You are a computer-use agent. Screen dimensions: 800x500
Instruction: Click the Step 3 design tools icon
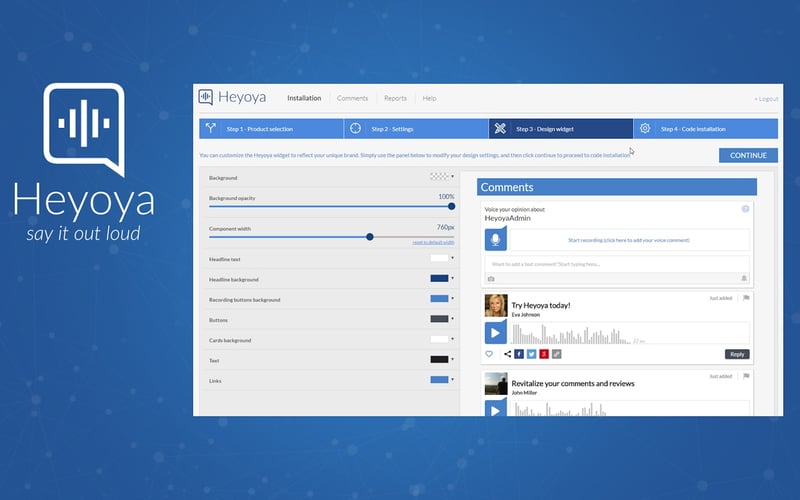[x=500, y=129]
